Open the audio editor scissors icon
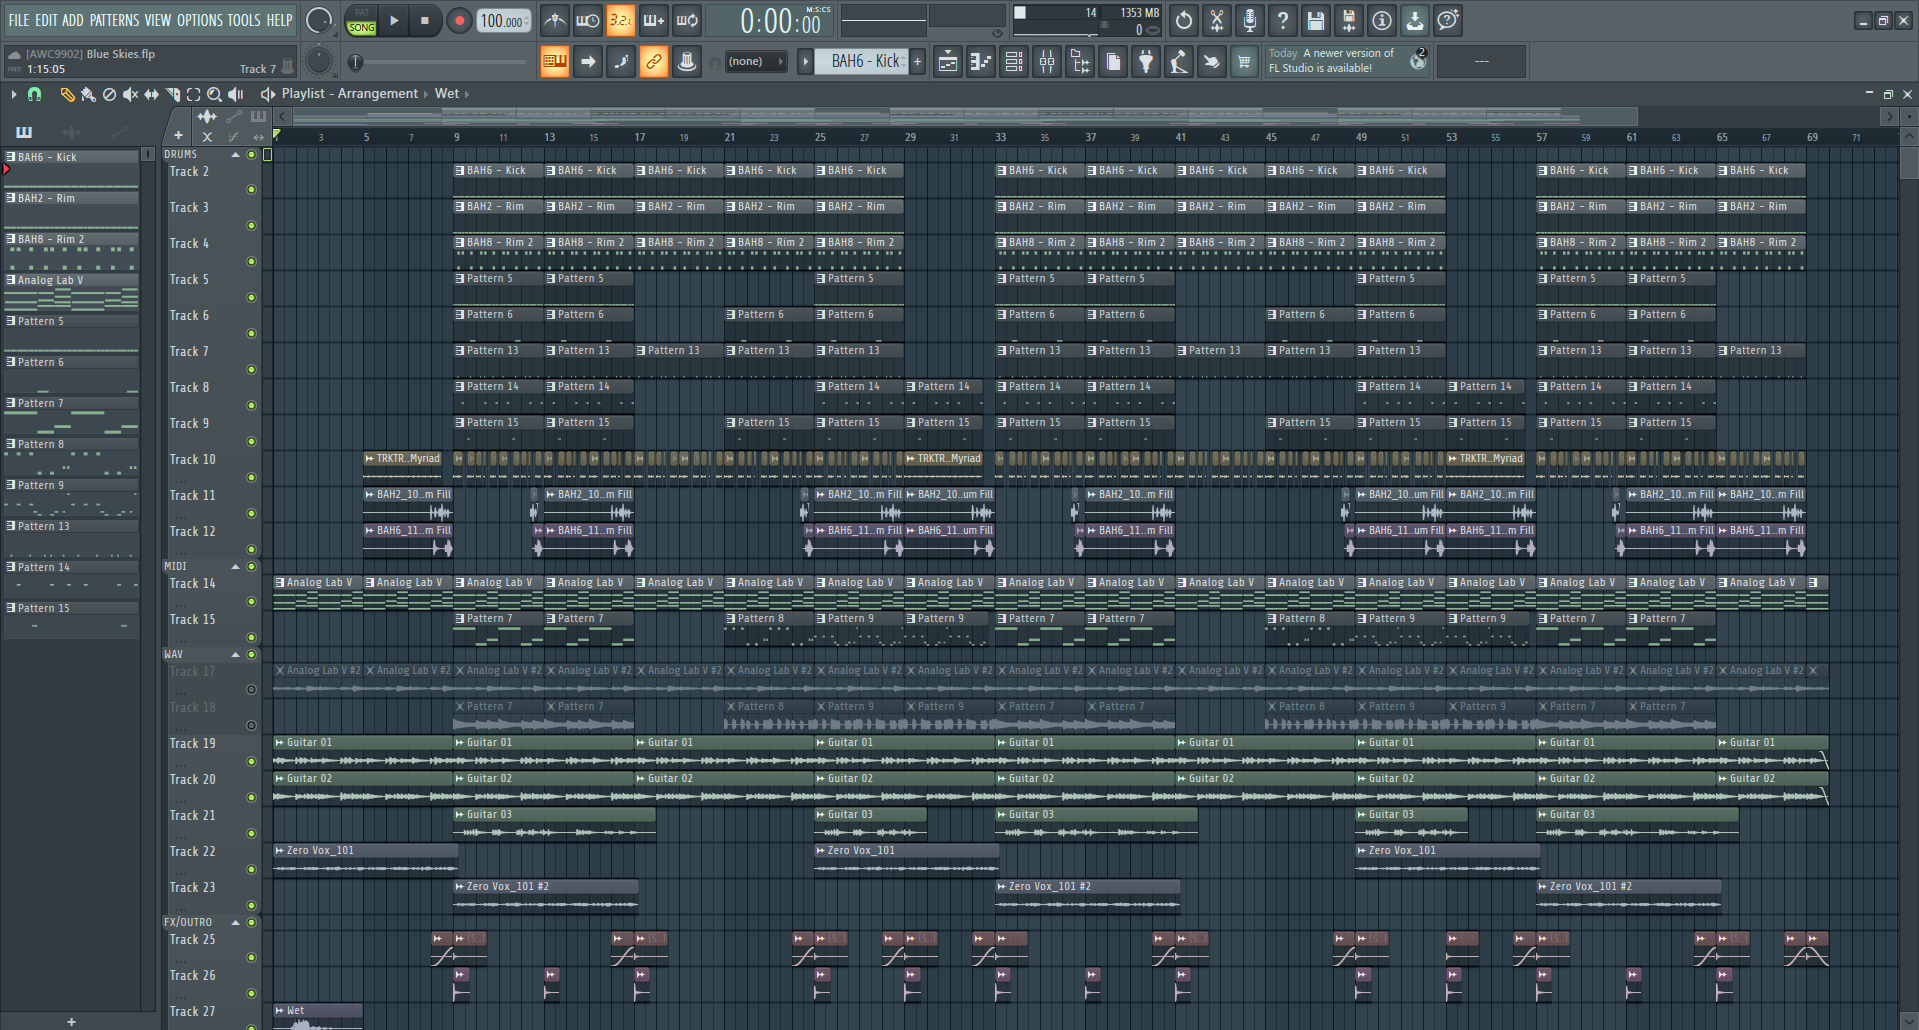The height and width of the screenshot is (1030, 1919). [1217, 20]
